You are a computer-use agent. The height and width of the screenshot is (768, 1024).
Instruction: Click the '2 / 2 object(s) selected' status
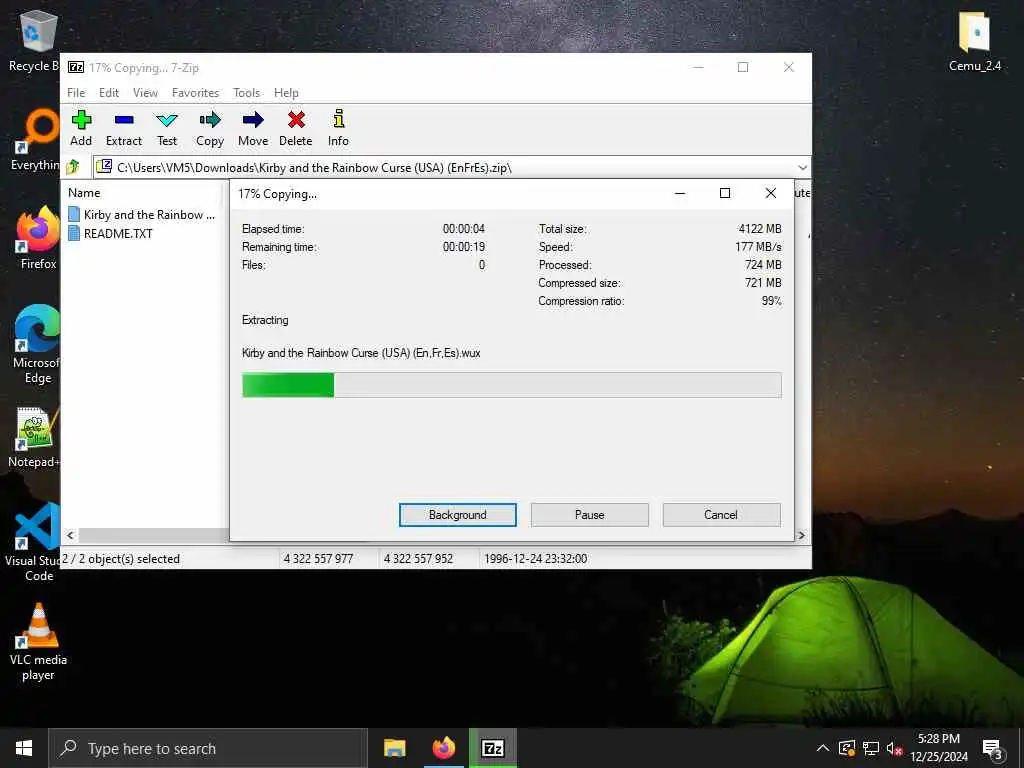[x=121, y=558]
